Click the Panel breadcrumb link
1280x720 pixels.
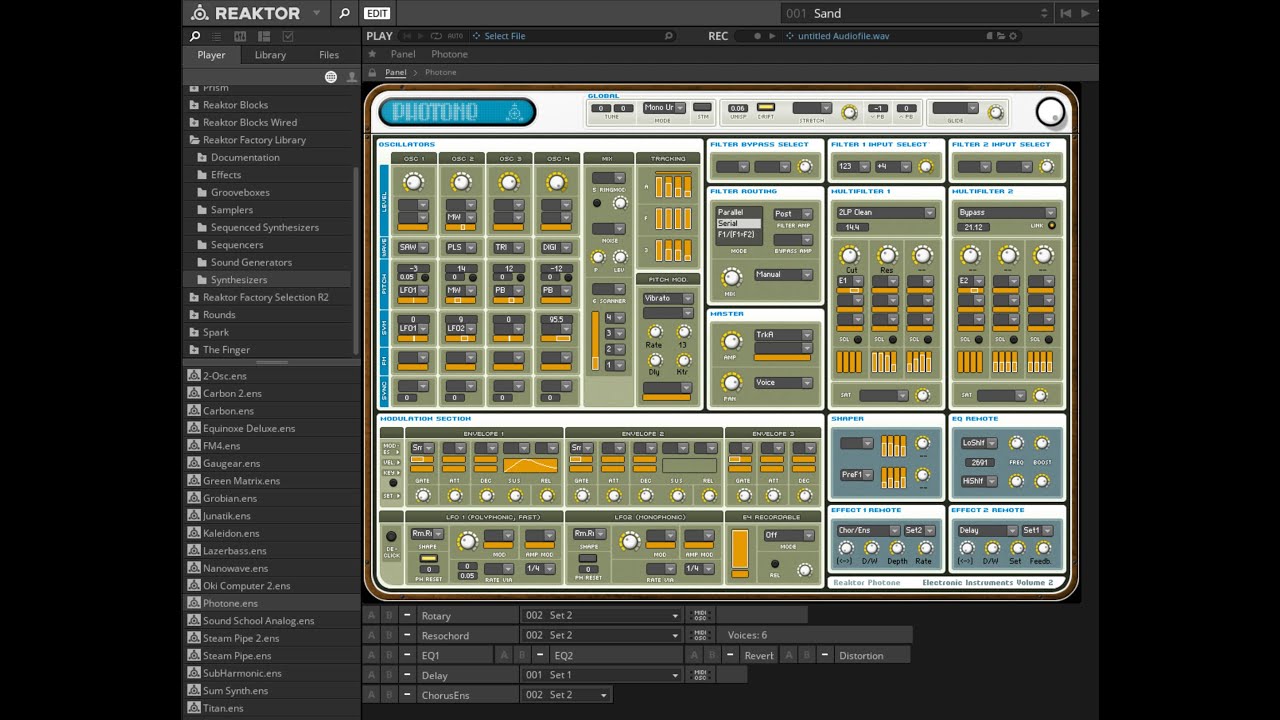(396, 72)
